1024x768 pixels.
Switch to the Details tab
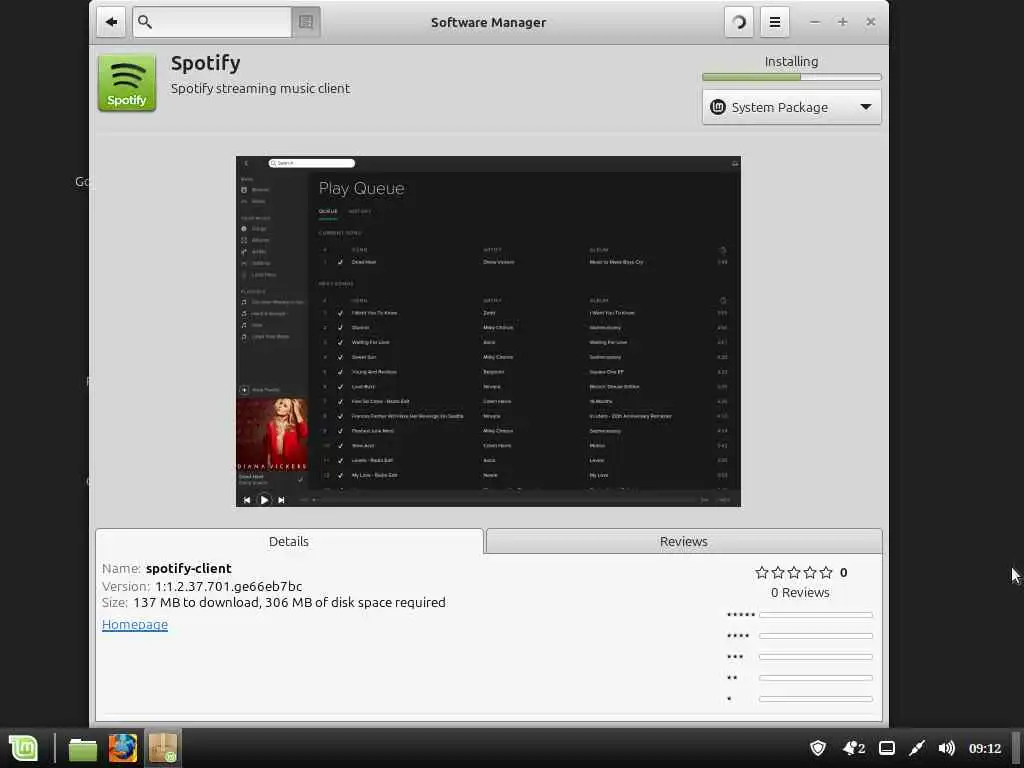click(x=289, y=541)
